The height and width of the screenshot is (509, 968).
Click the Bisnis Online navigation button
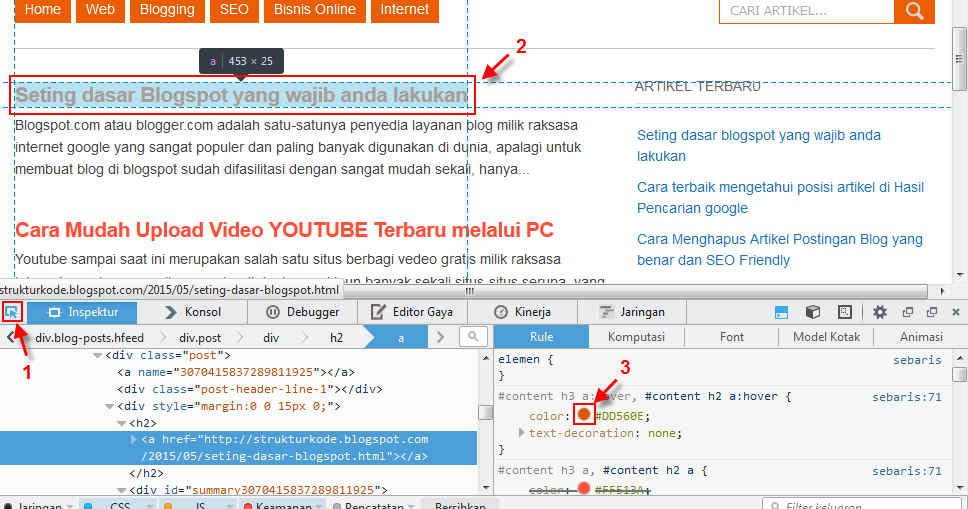tap(315, 11)
